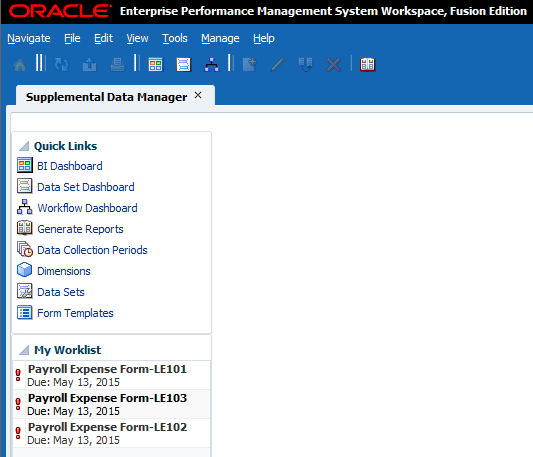
Task: Click the Generate Reports quick link icon
Action: [x=25, y=228]
